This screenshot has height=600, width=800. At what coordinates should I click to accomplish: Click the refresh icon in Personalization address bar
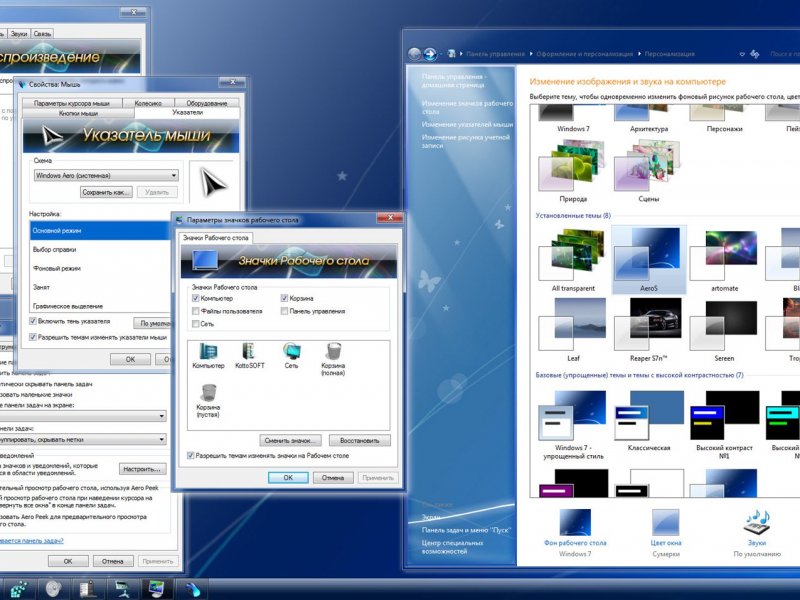(755, 54)
